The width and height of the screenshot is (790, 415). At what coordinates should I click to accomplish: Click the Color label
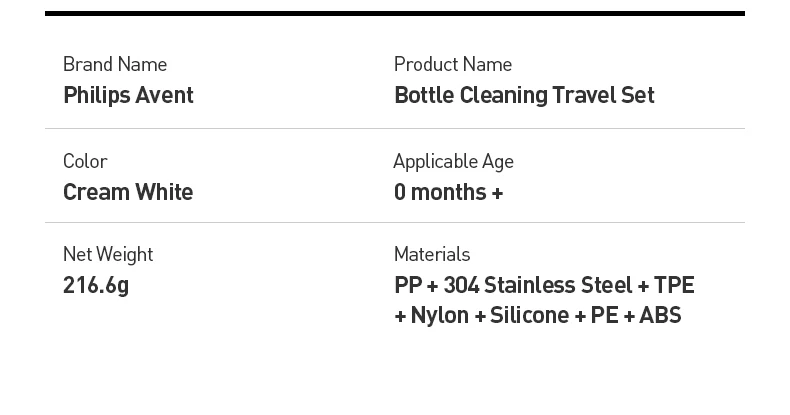point(85,161)
